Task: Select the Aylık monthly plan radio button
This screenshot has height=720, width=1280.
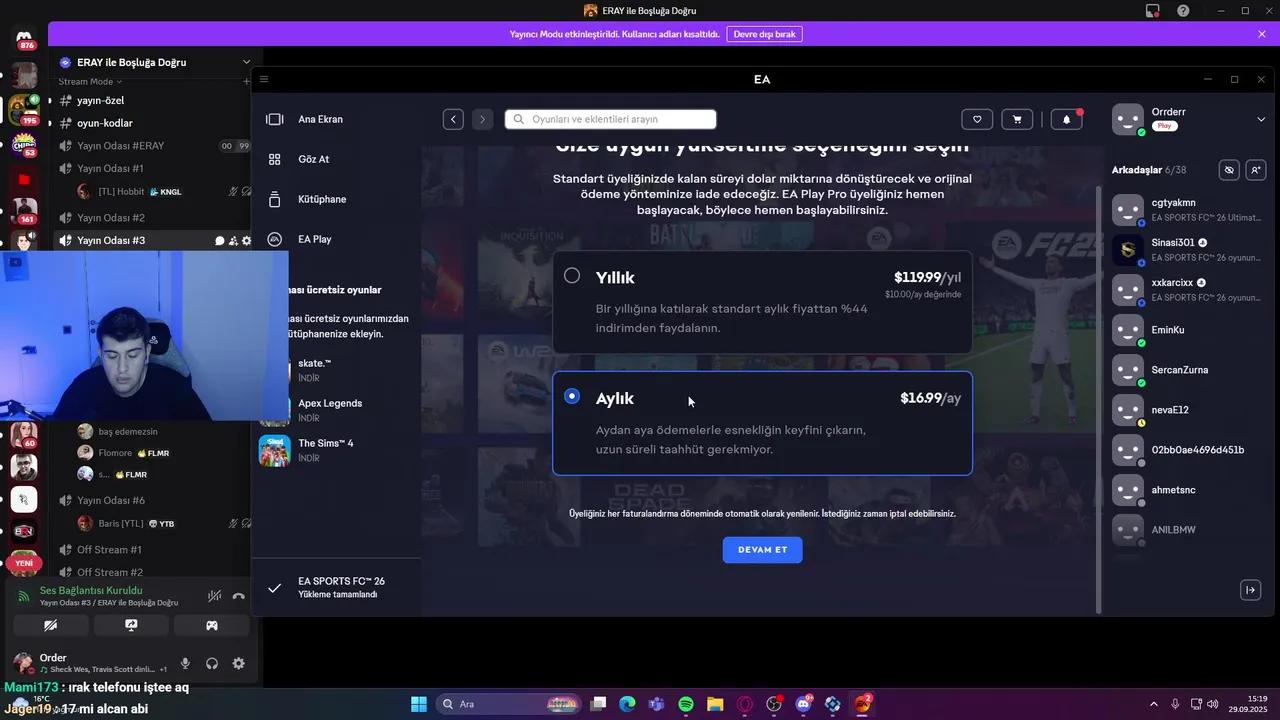Action: click(572, 396)
